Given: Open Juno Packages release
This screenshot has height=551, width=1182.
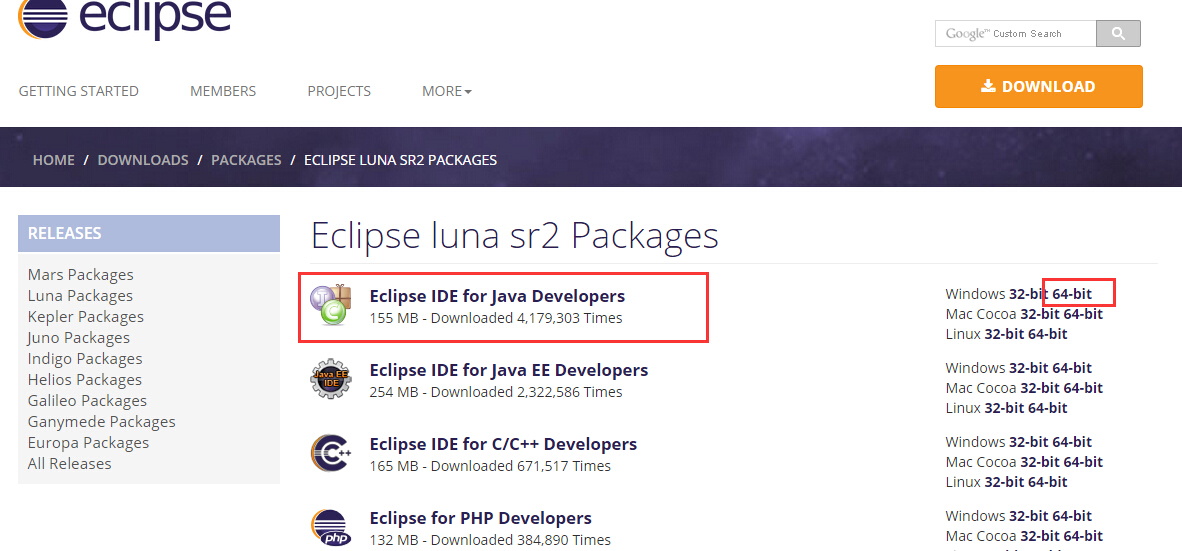Looking at the screenshot, I should [78, 338].
